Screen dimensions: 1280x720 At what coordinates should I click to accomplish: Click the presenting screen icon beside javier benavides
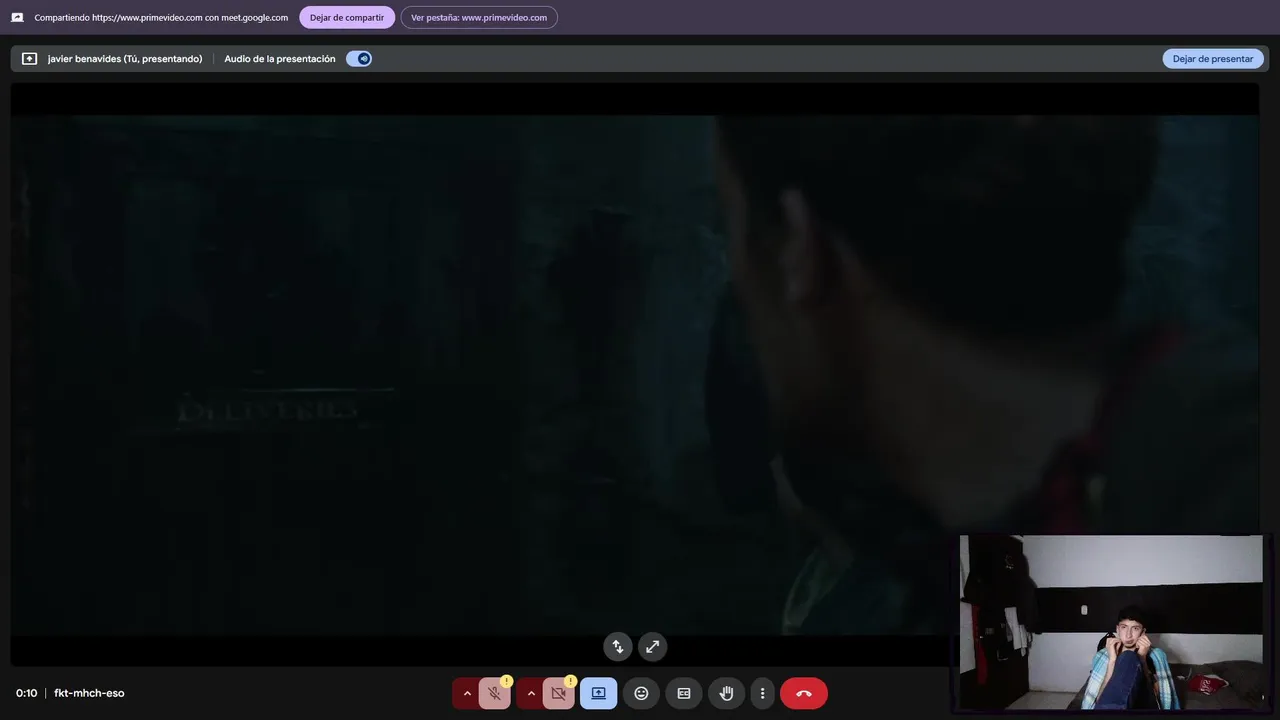tap(29, 59)
